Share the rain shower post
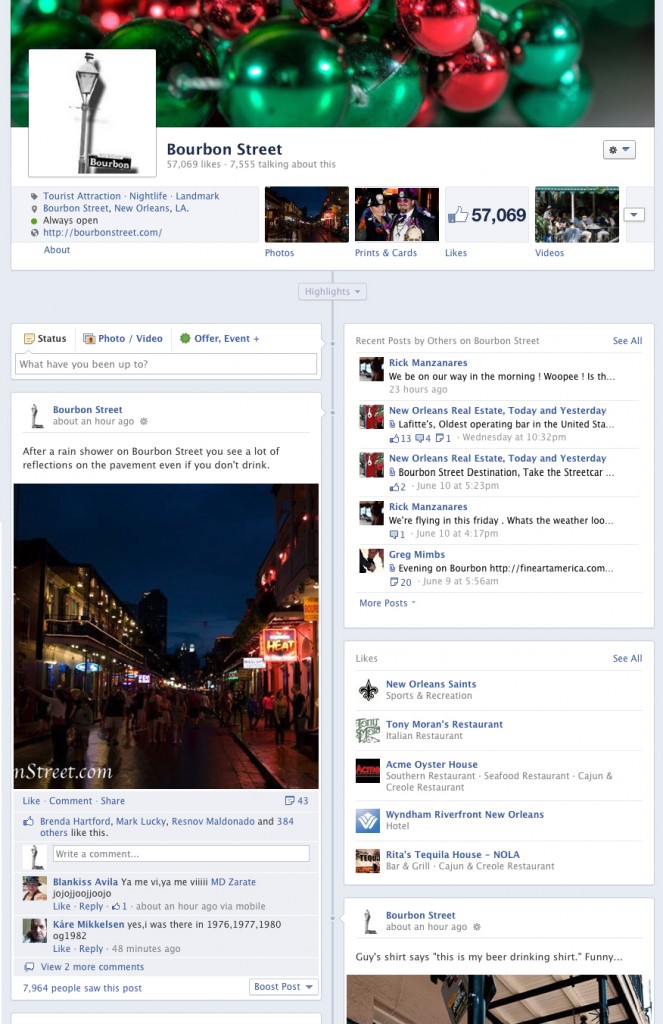This screenshot has width=663, height=1024. [112, 801]
